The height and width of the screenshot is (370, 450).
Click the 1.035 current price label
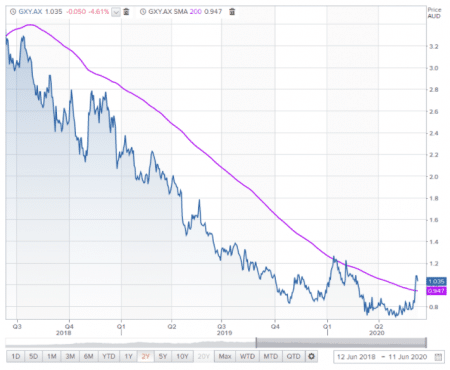click(x=436, y=282)
